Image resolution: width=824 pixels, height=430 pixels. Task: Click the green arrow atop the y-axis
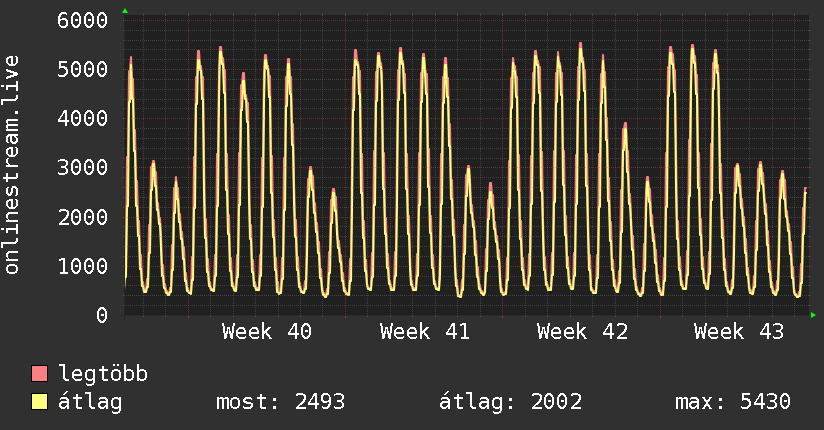tap(124, 10)
